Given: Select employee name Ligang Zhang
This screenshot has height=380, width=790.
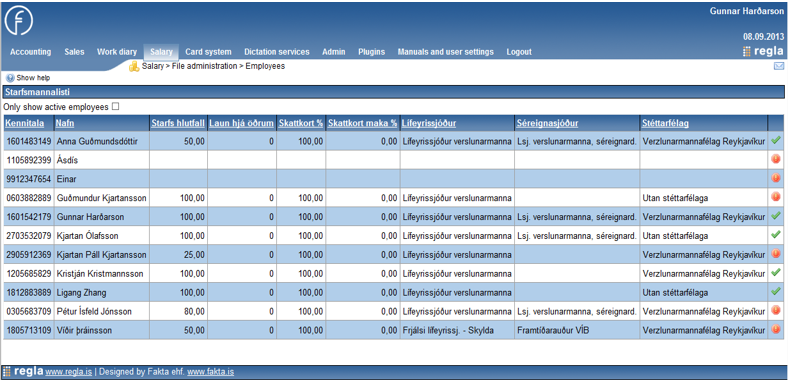Looking at the screenshot, I should tap(81, 292).
